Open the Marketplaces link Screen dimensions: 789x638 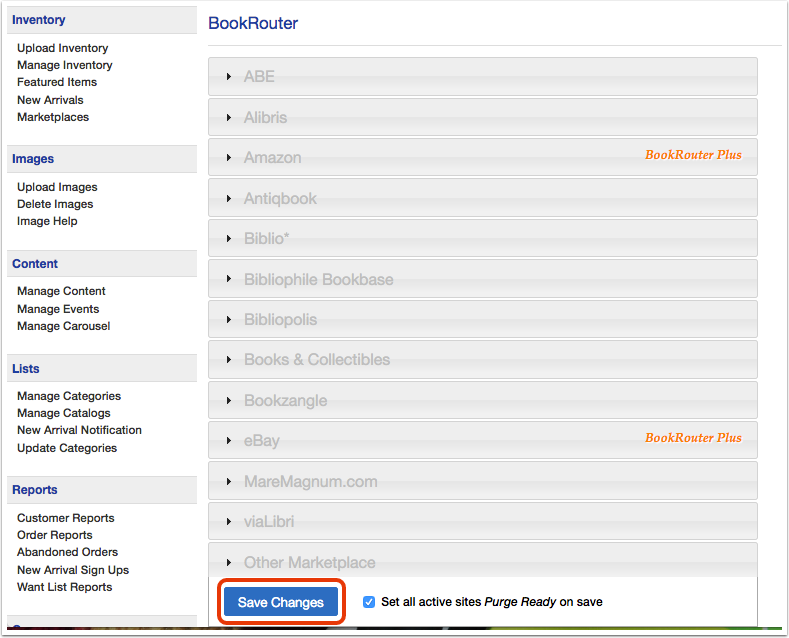53,117
